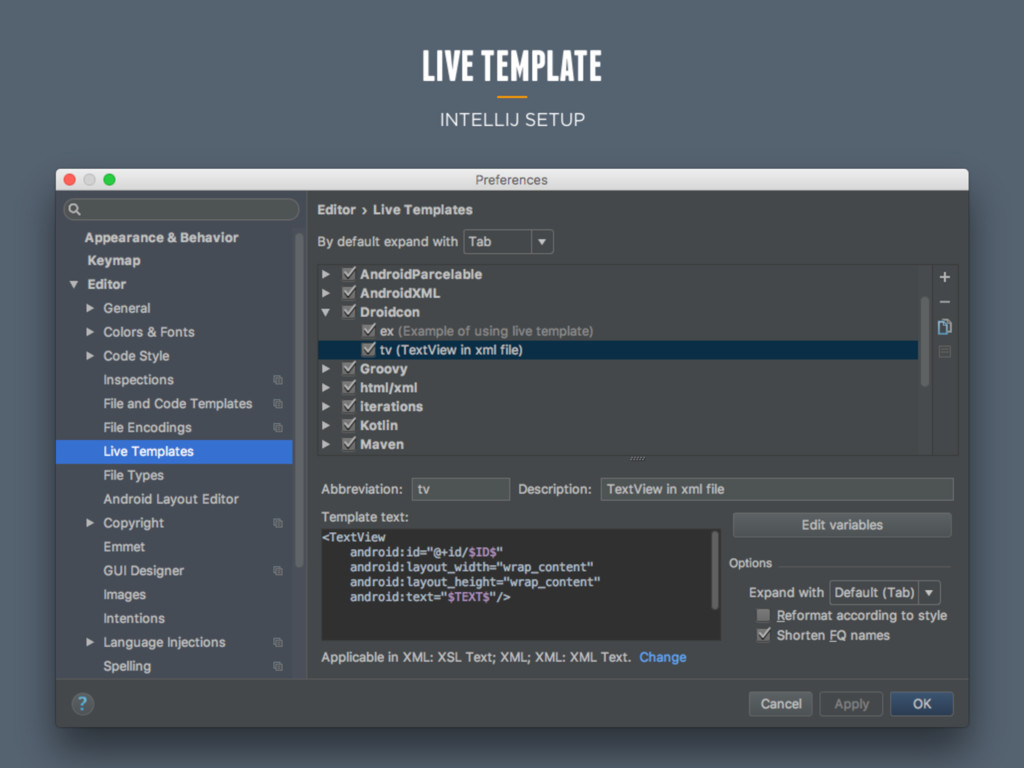1024x768 pixels.
Task: Open Expand with Default (Tab) dropdown
Action: point(884,592)
